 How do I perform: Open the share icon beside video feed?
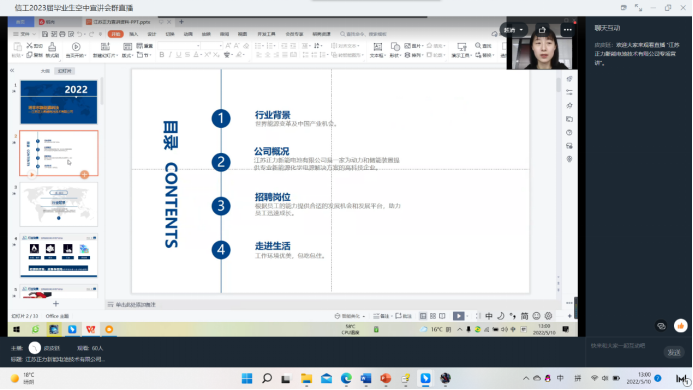coord(542,30)
